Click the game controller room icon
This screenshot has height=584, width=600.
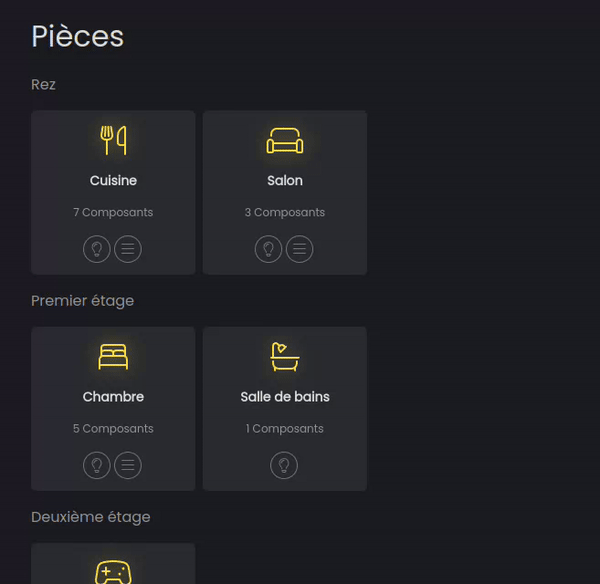[113, 573]
